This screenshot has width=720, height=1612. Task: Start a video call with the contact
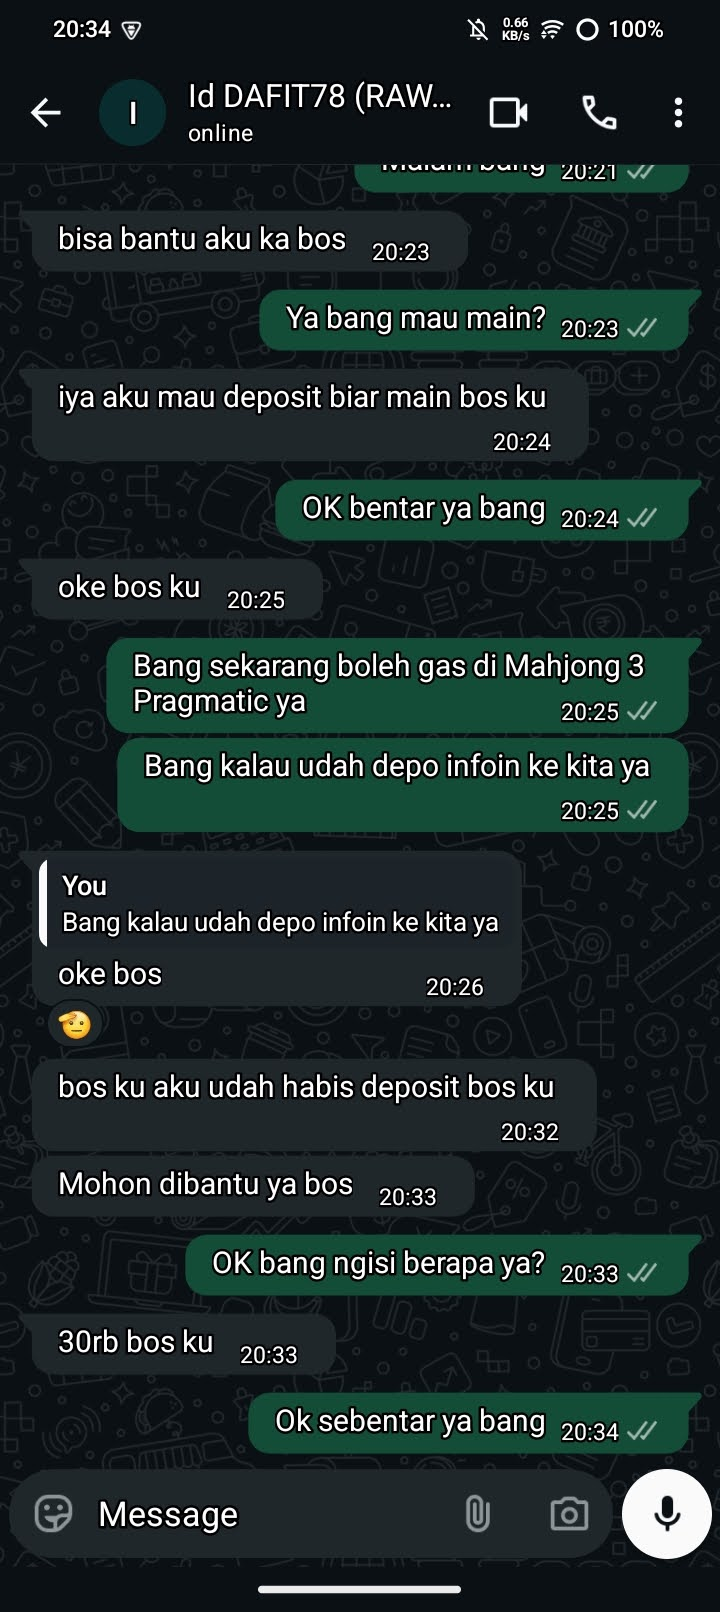coord(508,113)
